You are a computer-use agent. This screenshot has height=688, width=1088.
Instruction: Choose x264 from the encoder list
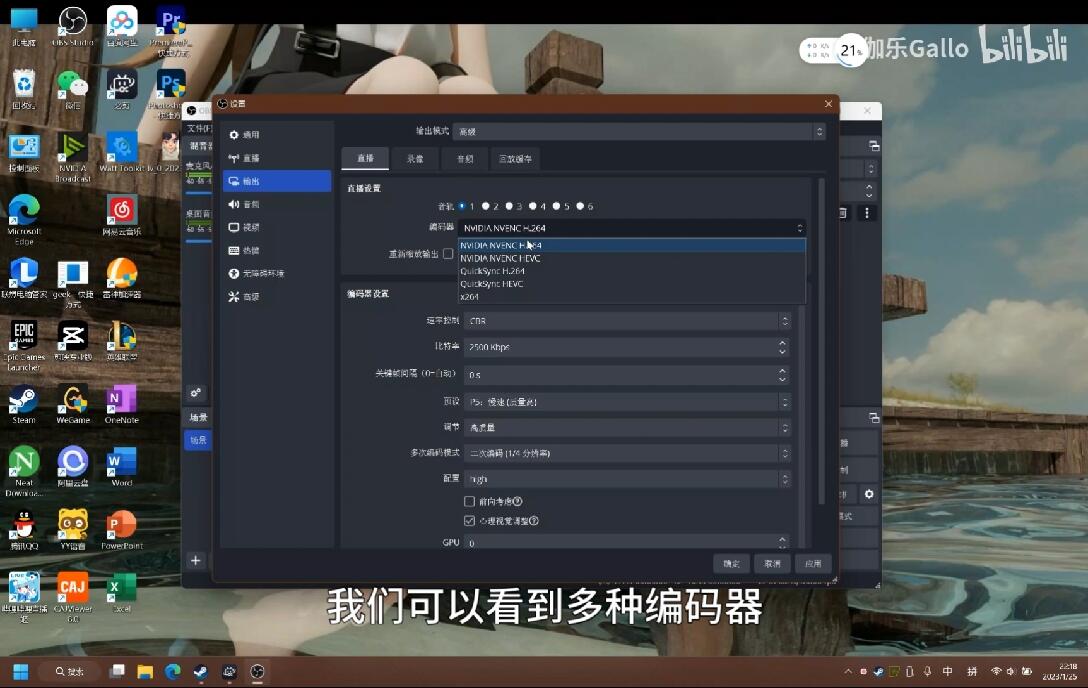click(631, 297)
